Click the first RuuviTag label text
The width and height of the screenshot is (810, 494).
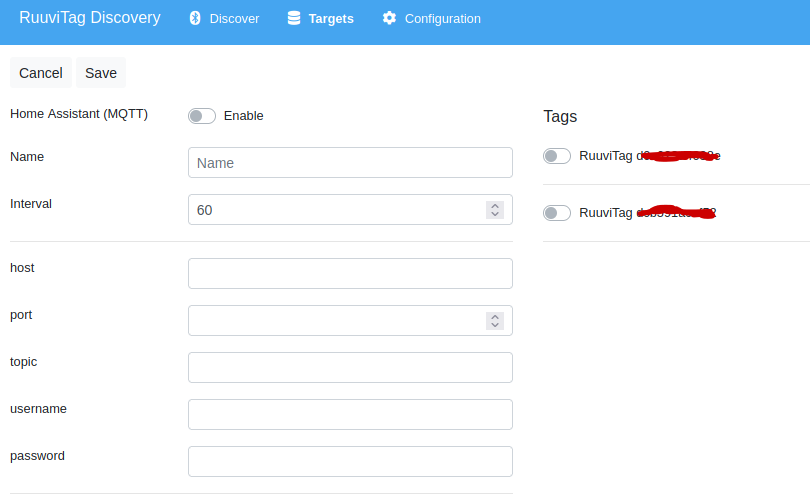click(x=649, y=156)
